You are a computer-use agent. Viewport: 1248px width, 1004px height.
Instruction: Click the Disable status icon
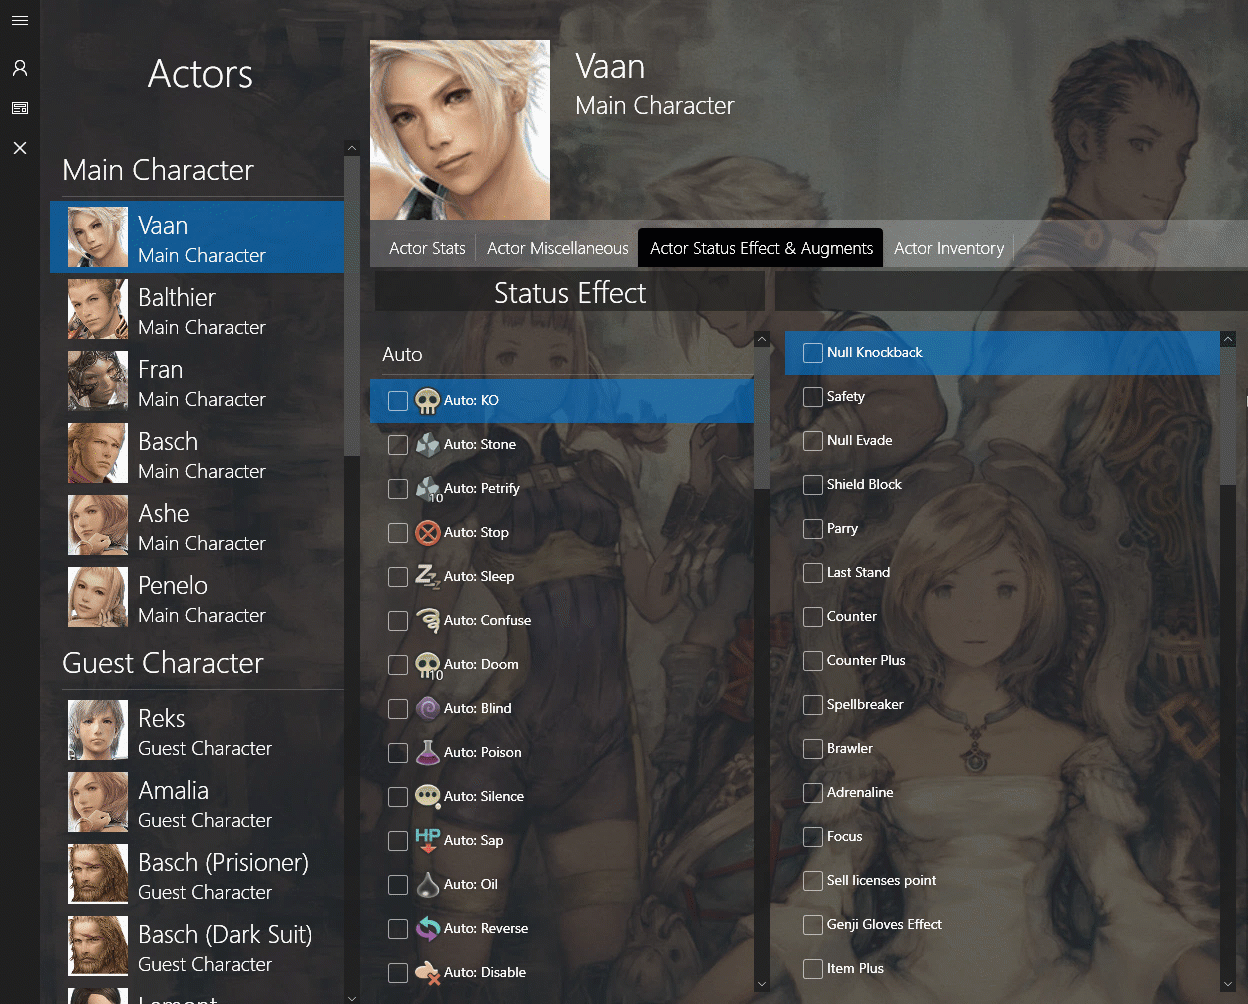click(x=427, y=973)
